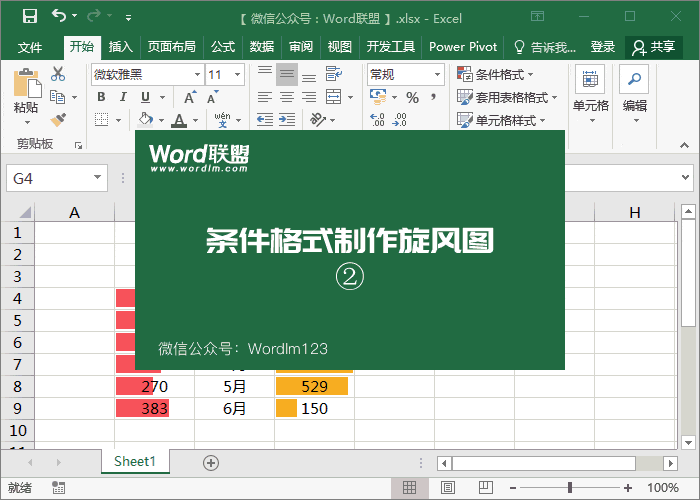Switch to the 页面布局 Page Layout tab
This screenshot has height=500, width=700.
pyautogui.click(x=171, y=47)
